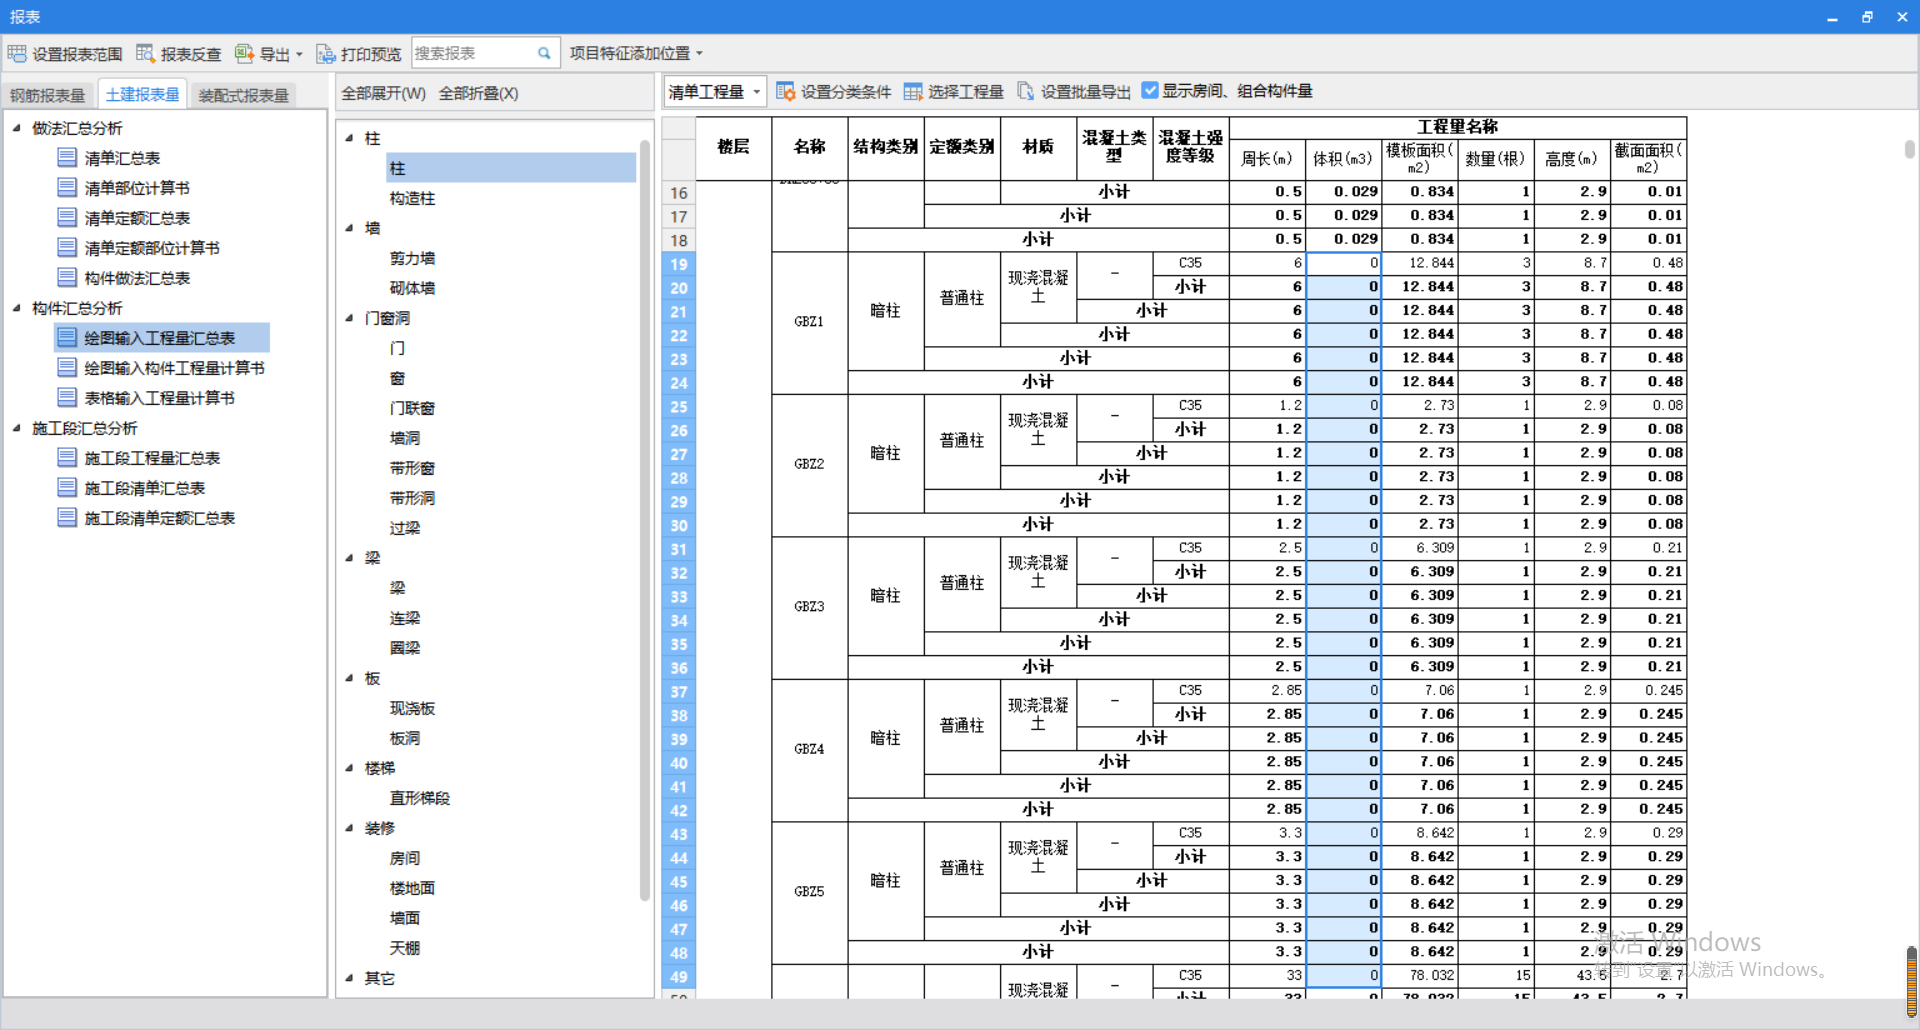Click the component tree vertical scrollbar
The height and width of the screenshot is (1030, 1920).
coord(645,520)
